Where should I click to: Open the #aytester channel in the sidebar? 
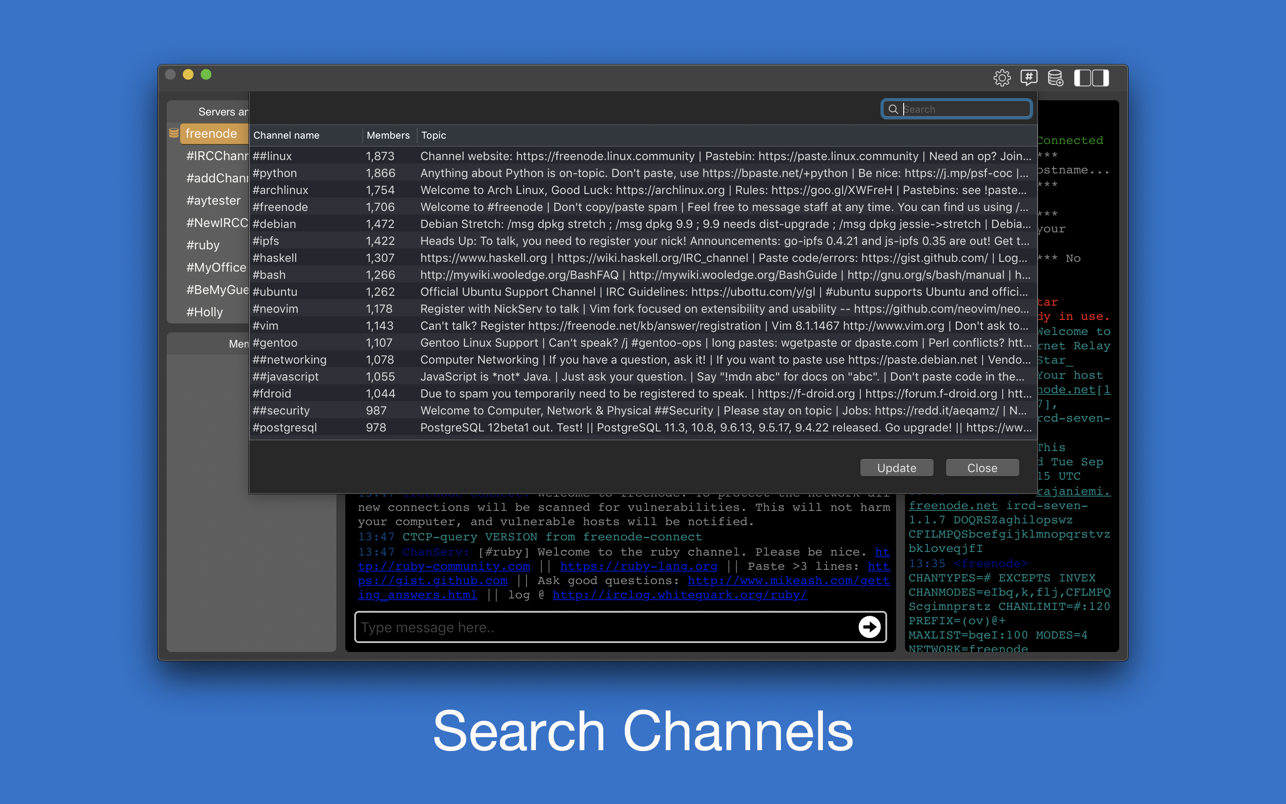(213, 200)
